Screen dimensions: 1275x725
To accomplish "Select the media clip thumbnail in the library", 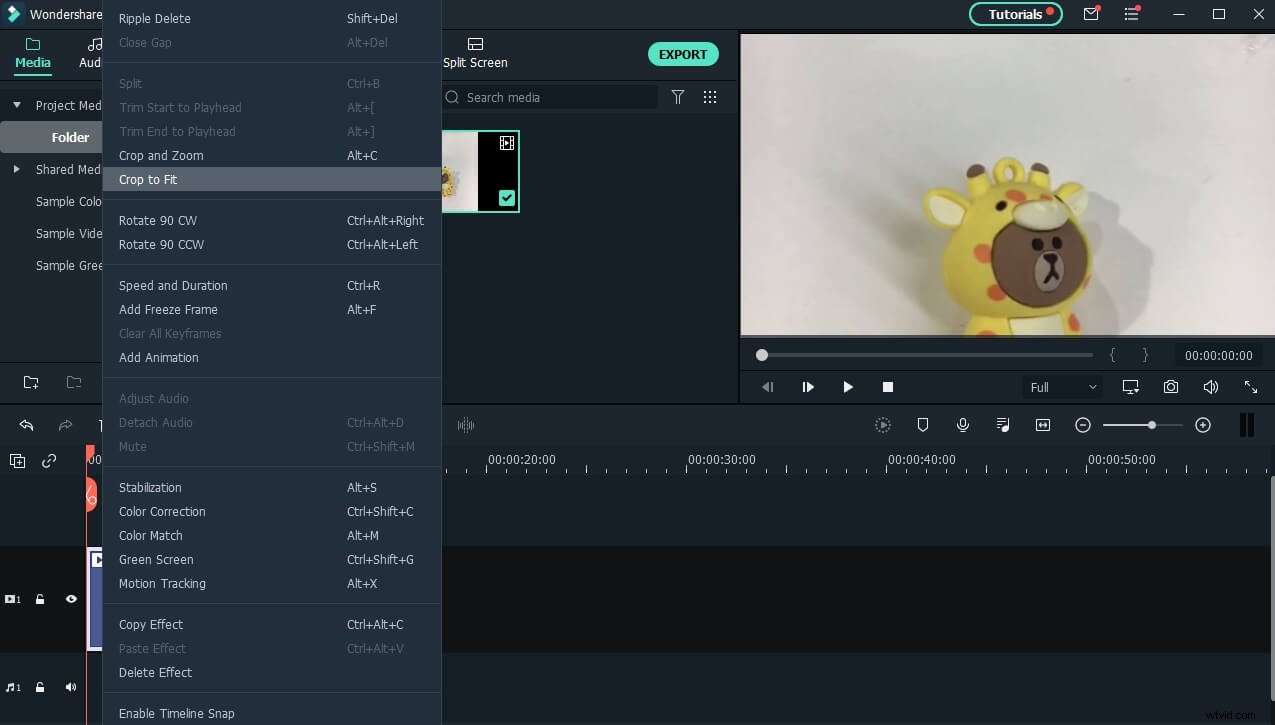I will tap(480, 170).
